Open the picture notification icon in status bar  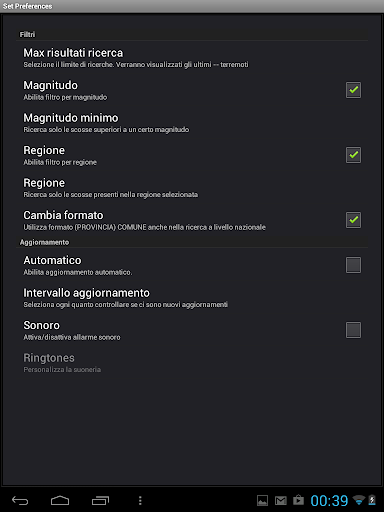coord(262,500)
